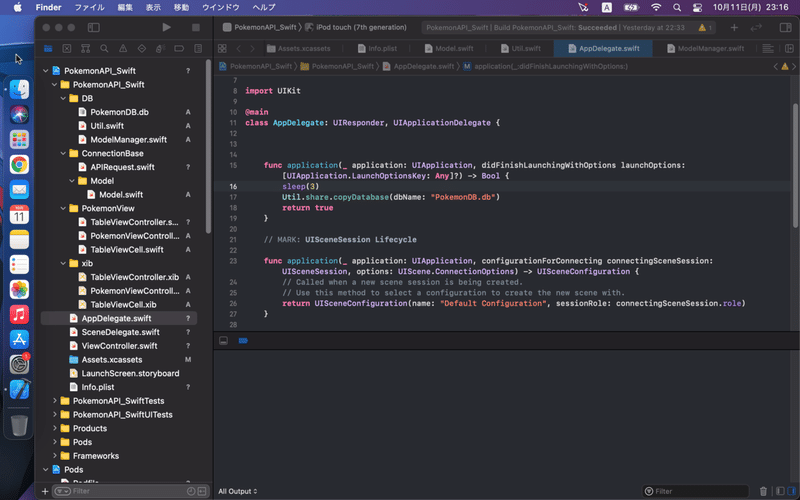Click the Library plus button in toolbar
800x500 pixels.
pyautogui.click(x=734, y=28)
